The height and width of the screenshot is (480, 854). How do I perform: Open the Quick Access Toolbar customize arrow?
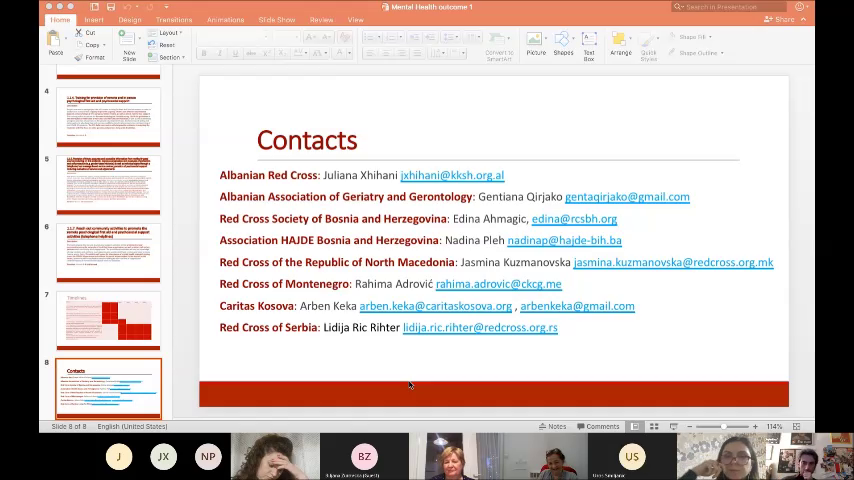click(166, 7)
